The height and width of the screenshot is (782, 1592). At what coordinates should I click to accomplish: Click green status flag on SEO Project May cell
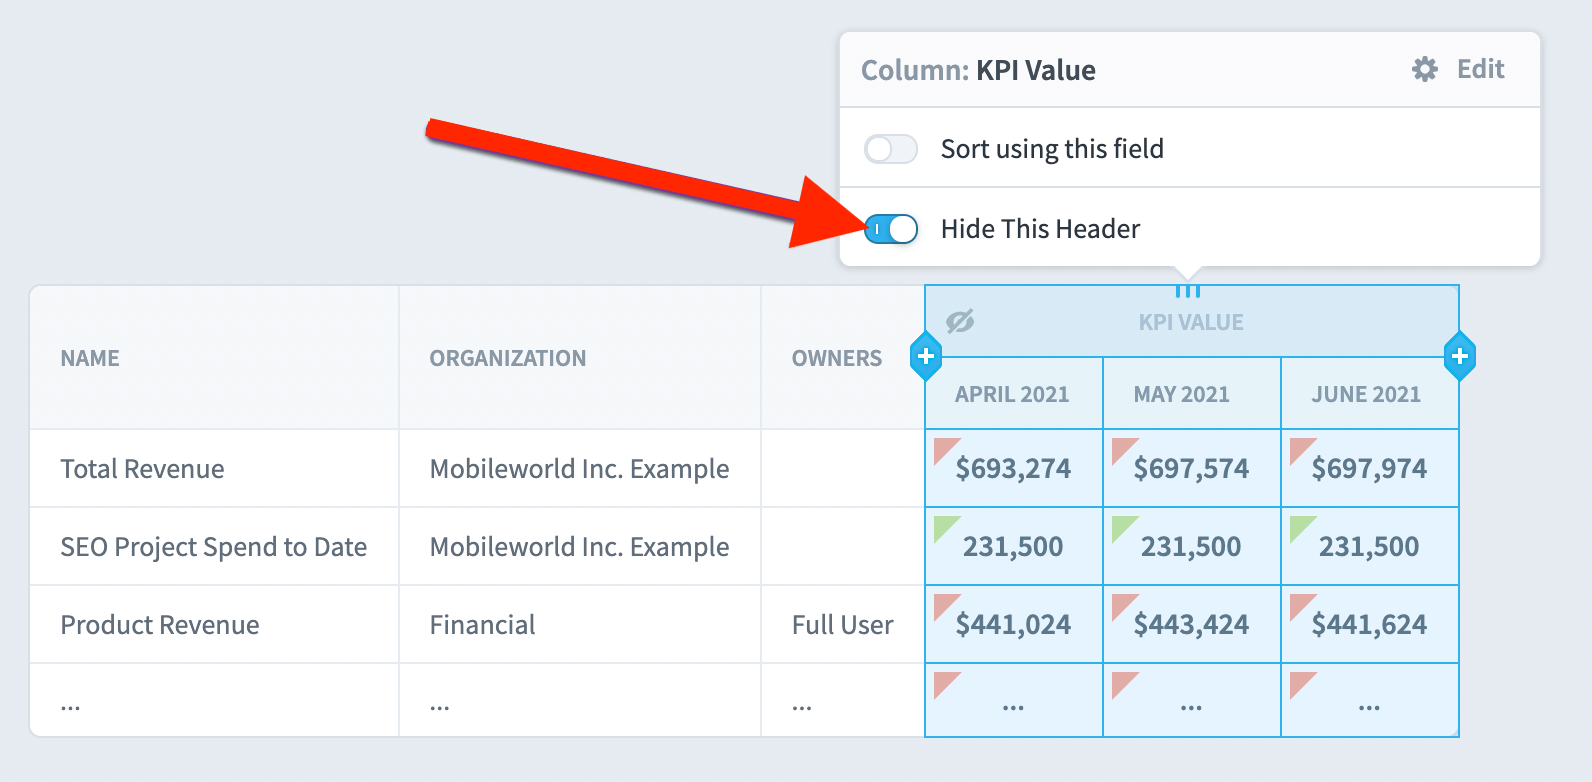click(x=1124, y=528)
